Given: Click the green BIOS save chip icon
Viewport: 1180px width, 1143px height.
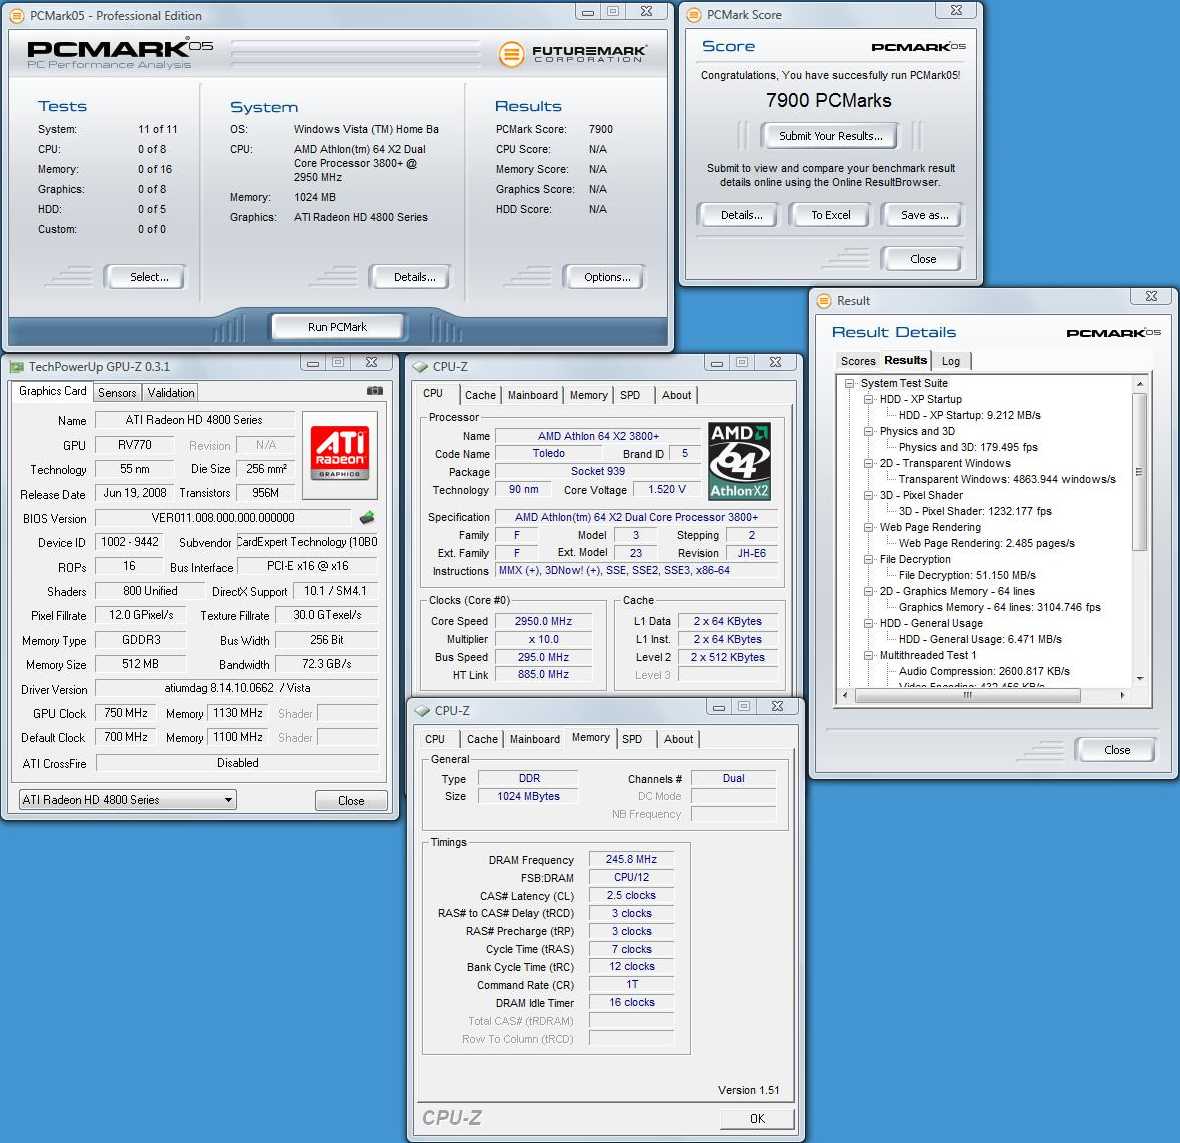Looking at the screenshot, I should 367,518.
